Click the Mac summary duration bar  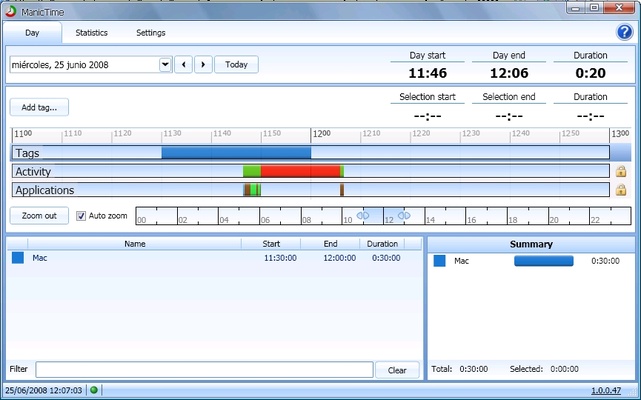coord(544,261)
